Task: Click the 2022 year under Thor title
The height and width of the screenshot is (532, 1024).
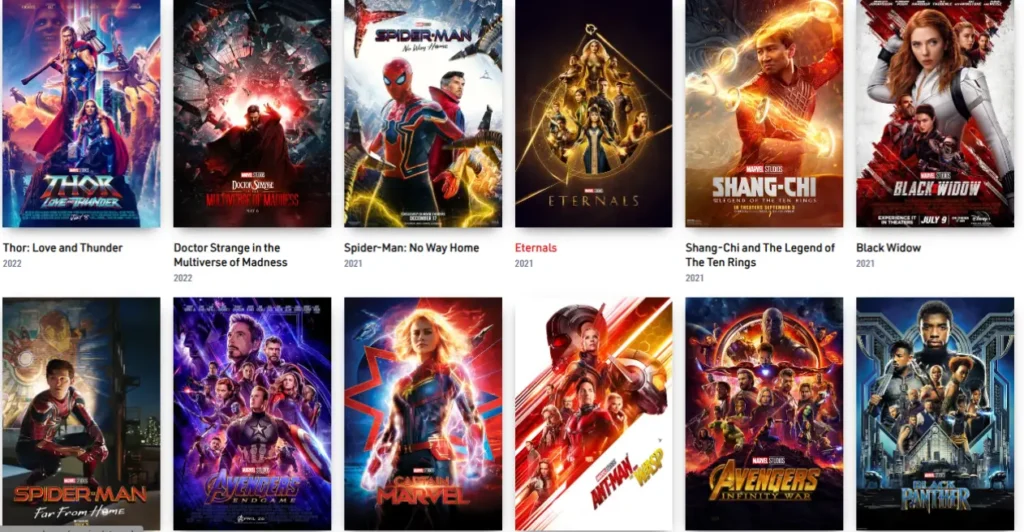Action: (x=12, y=264)
